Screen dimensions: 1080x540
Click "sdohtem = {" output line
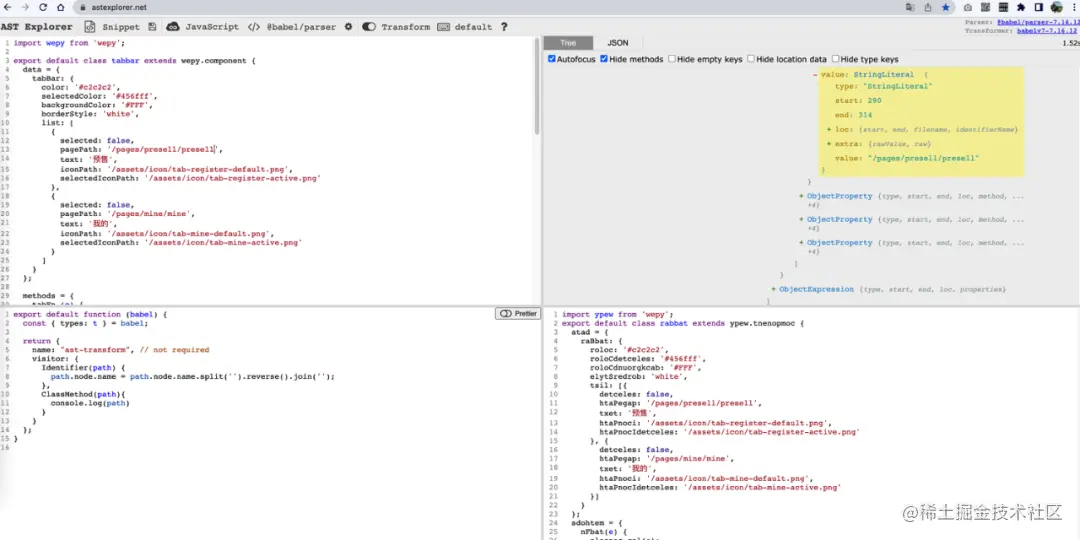[596, 523]
